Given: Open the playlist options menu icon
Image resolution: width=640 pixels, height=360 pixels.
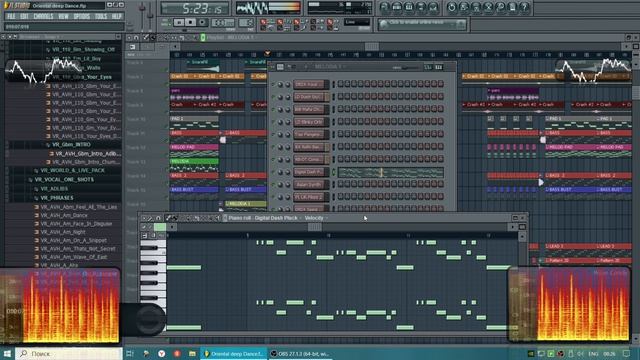Looking at the screenshot, I should (x=129, y=38).
